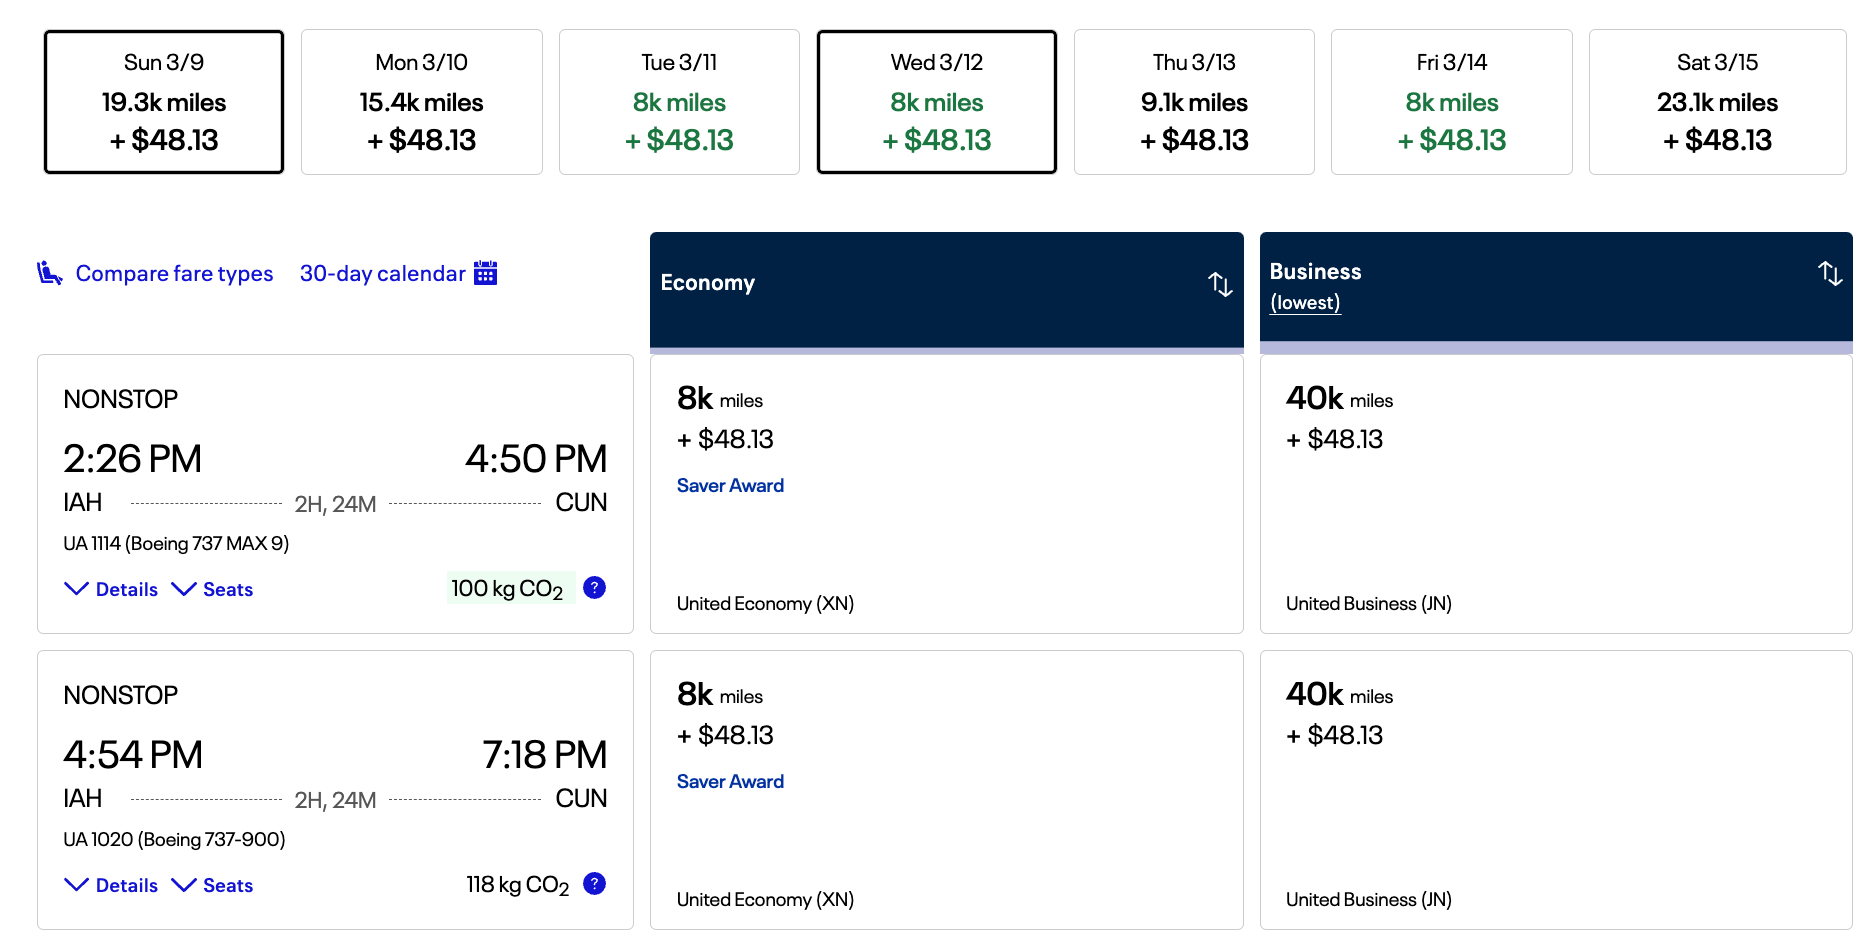1870x944 pixels.
Task: Open the 30-day calendar icon
Action: 485,273
